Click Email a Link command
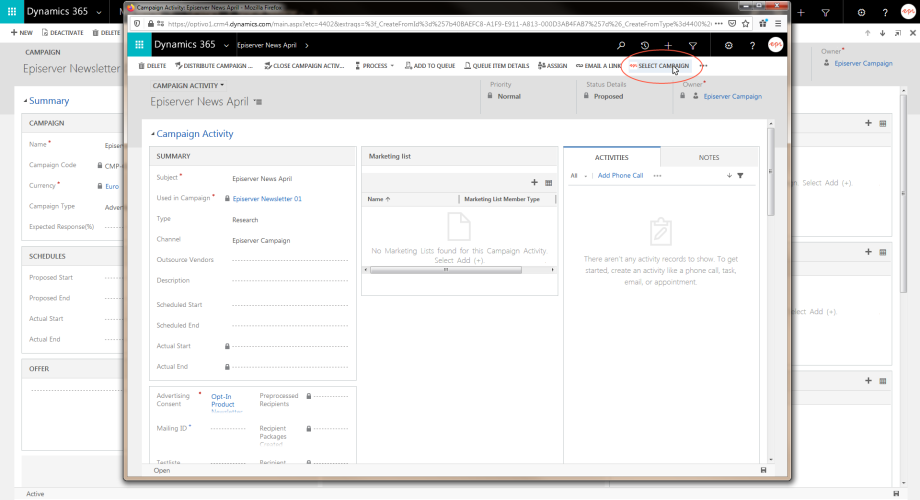 [x=598, y=66]
